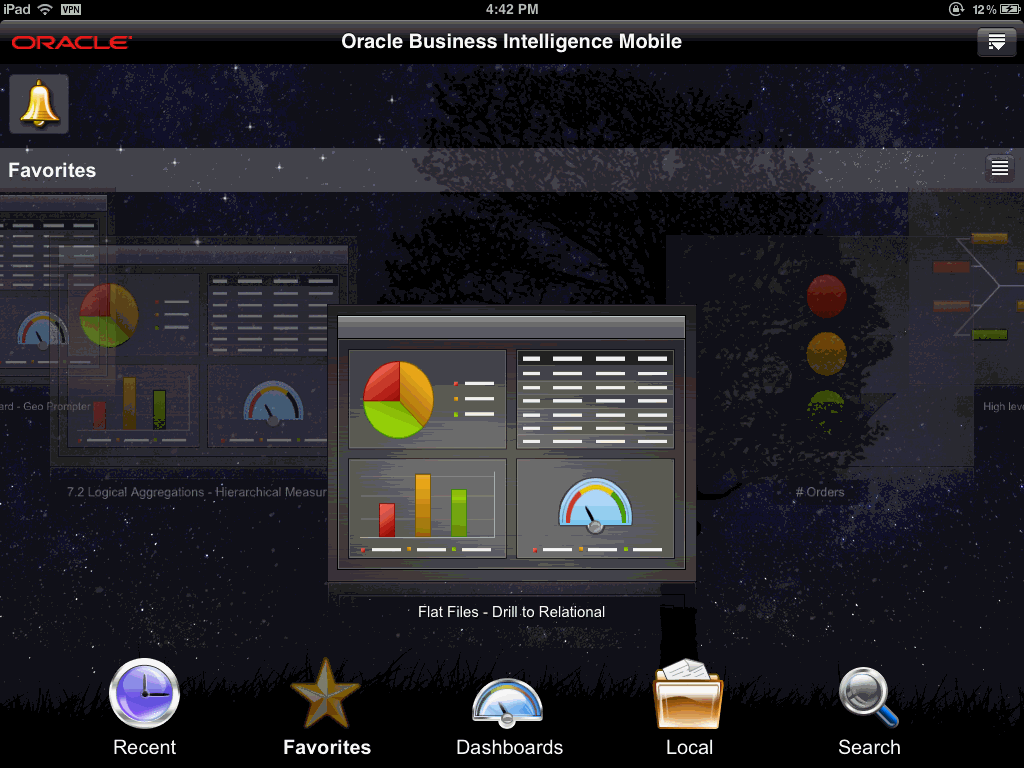Open the Dashboards gauge icon
The height and width of the screenshot is (768, 1024).
pyautogui.click(x=507, y=704)
